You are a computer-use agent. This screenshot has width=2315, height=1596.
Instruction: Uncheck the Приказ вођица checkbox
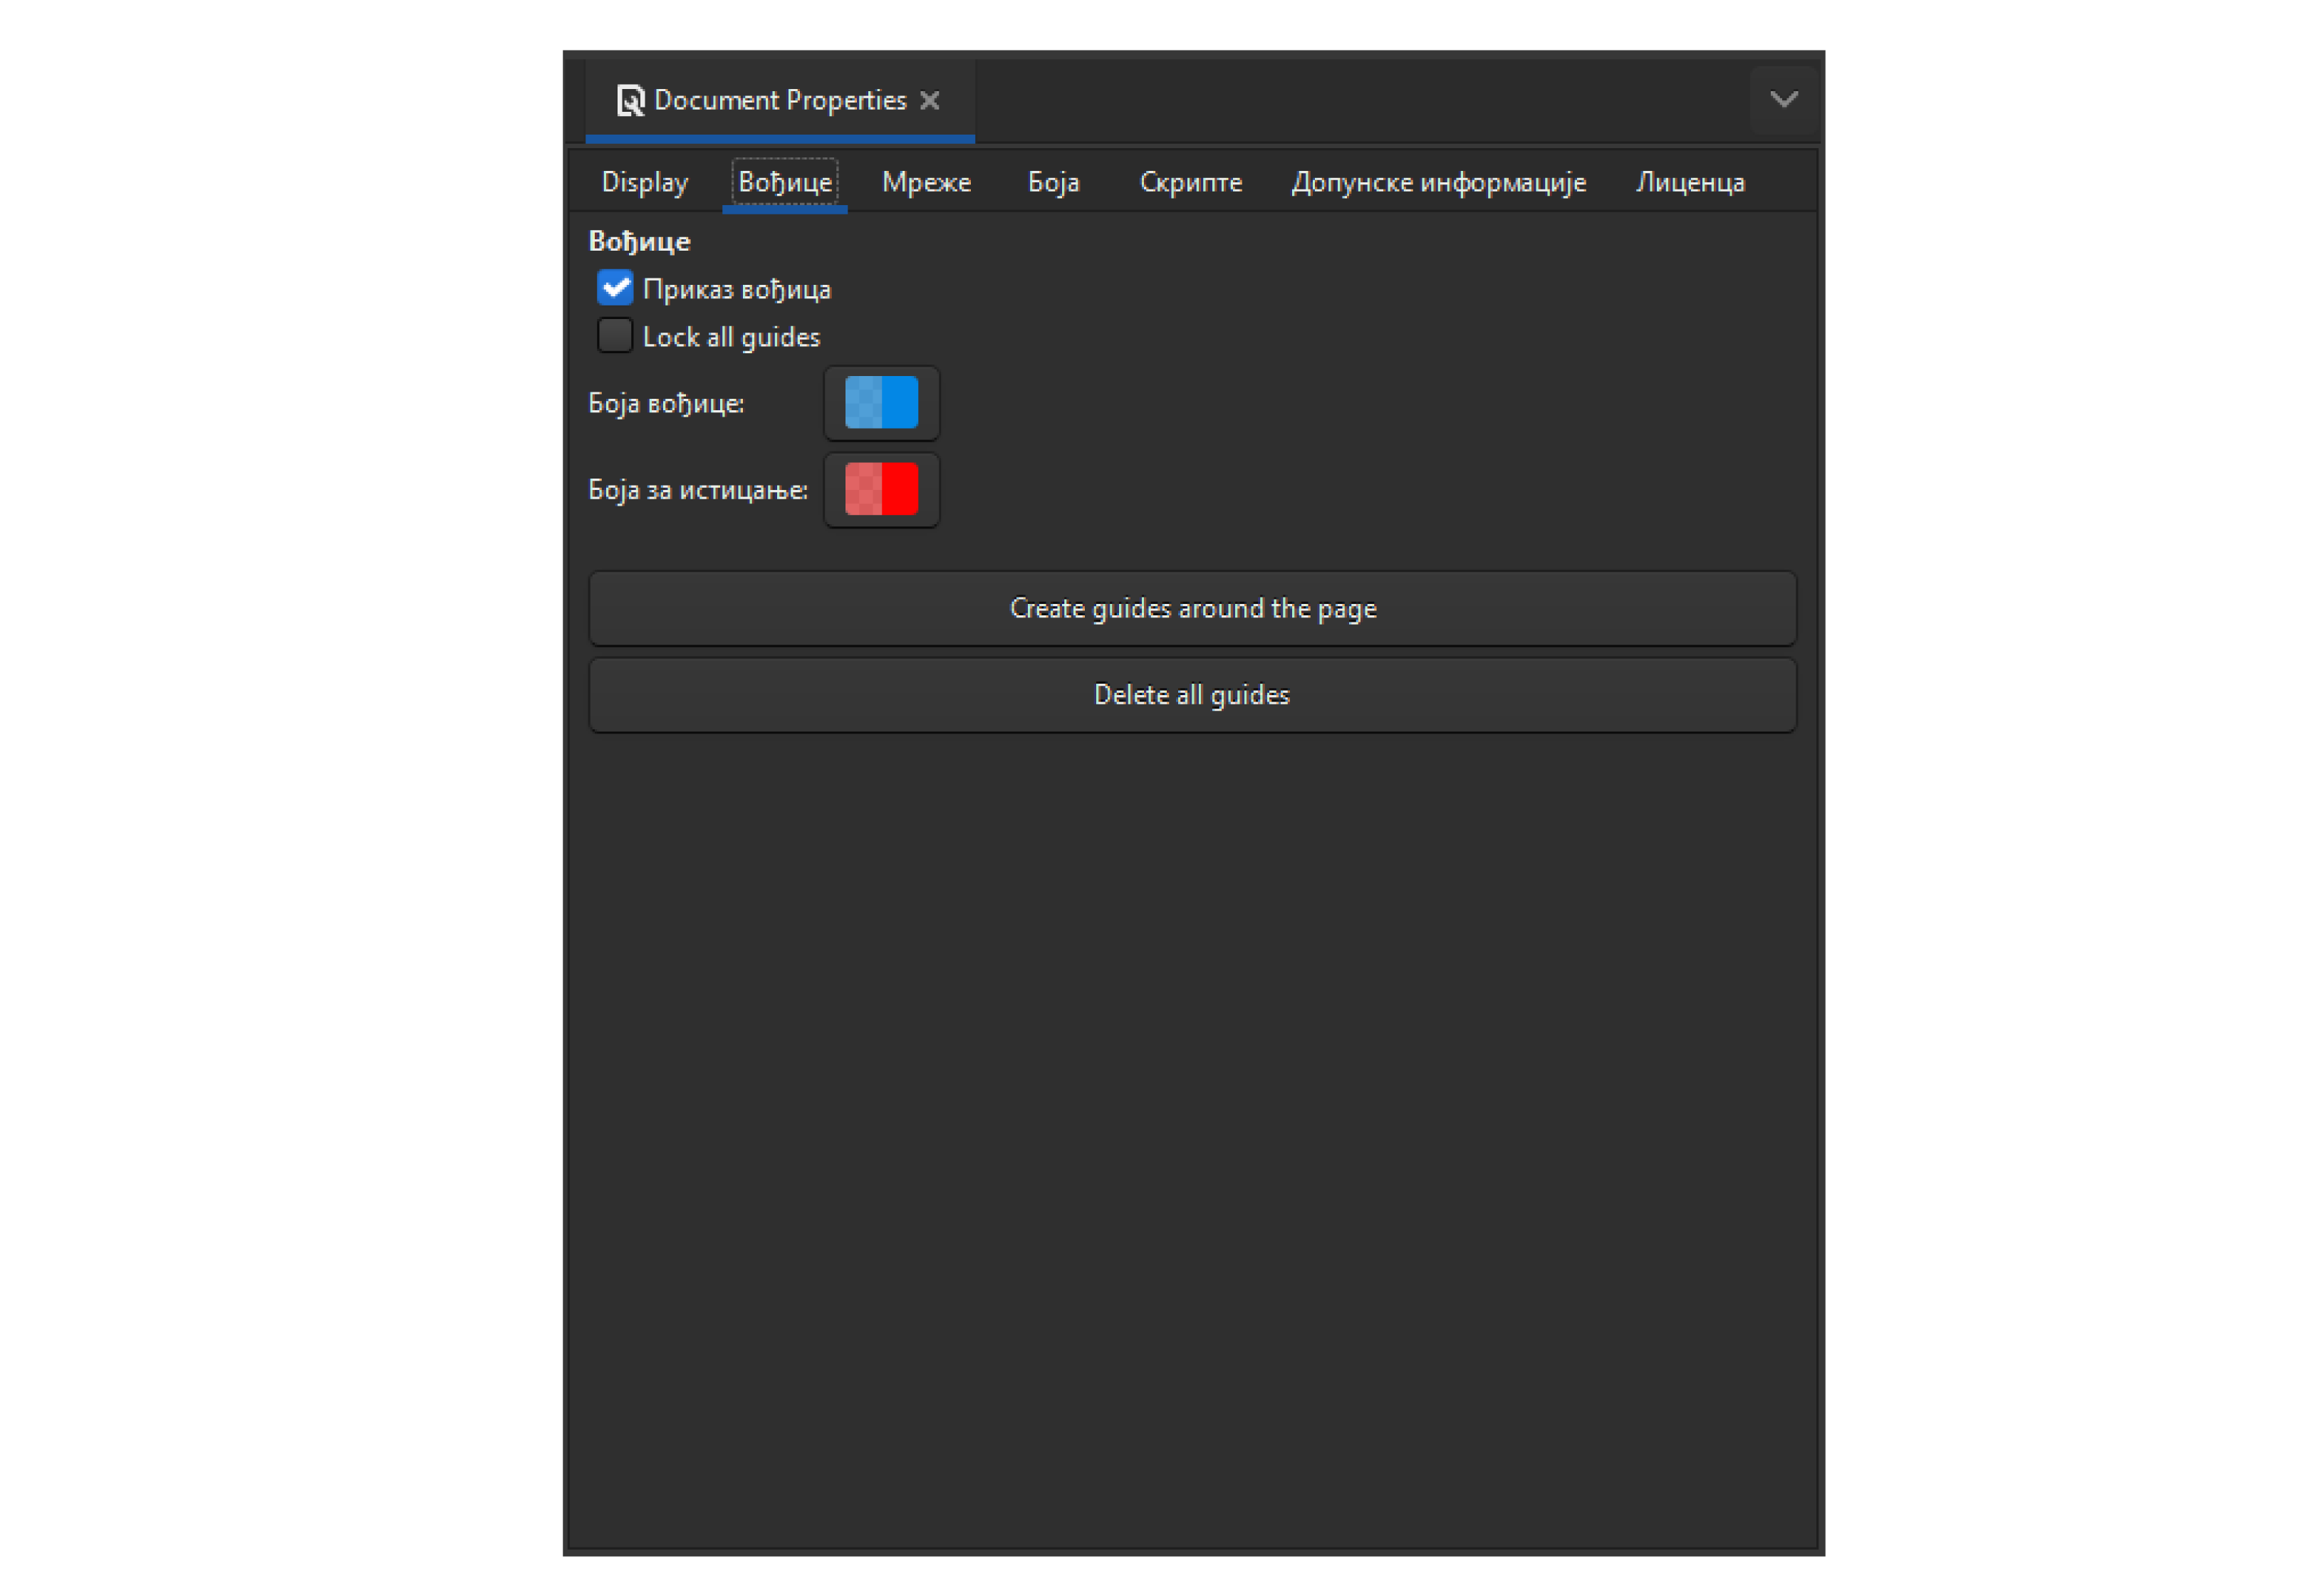pos(615,289)
